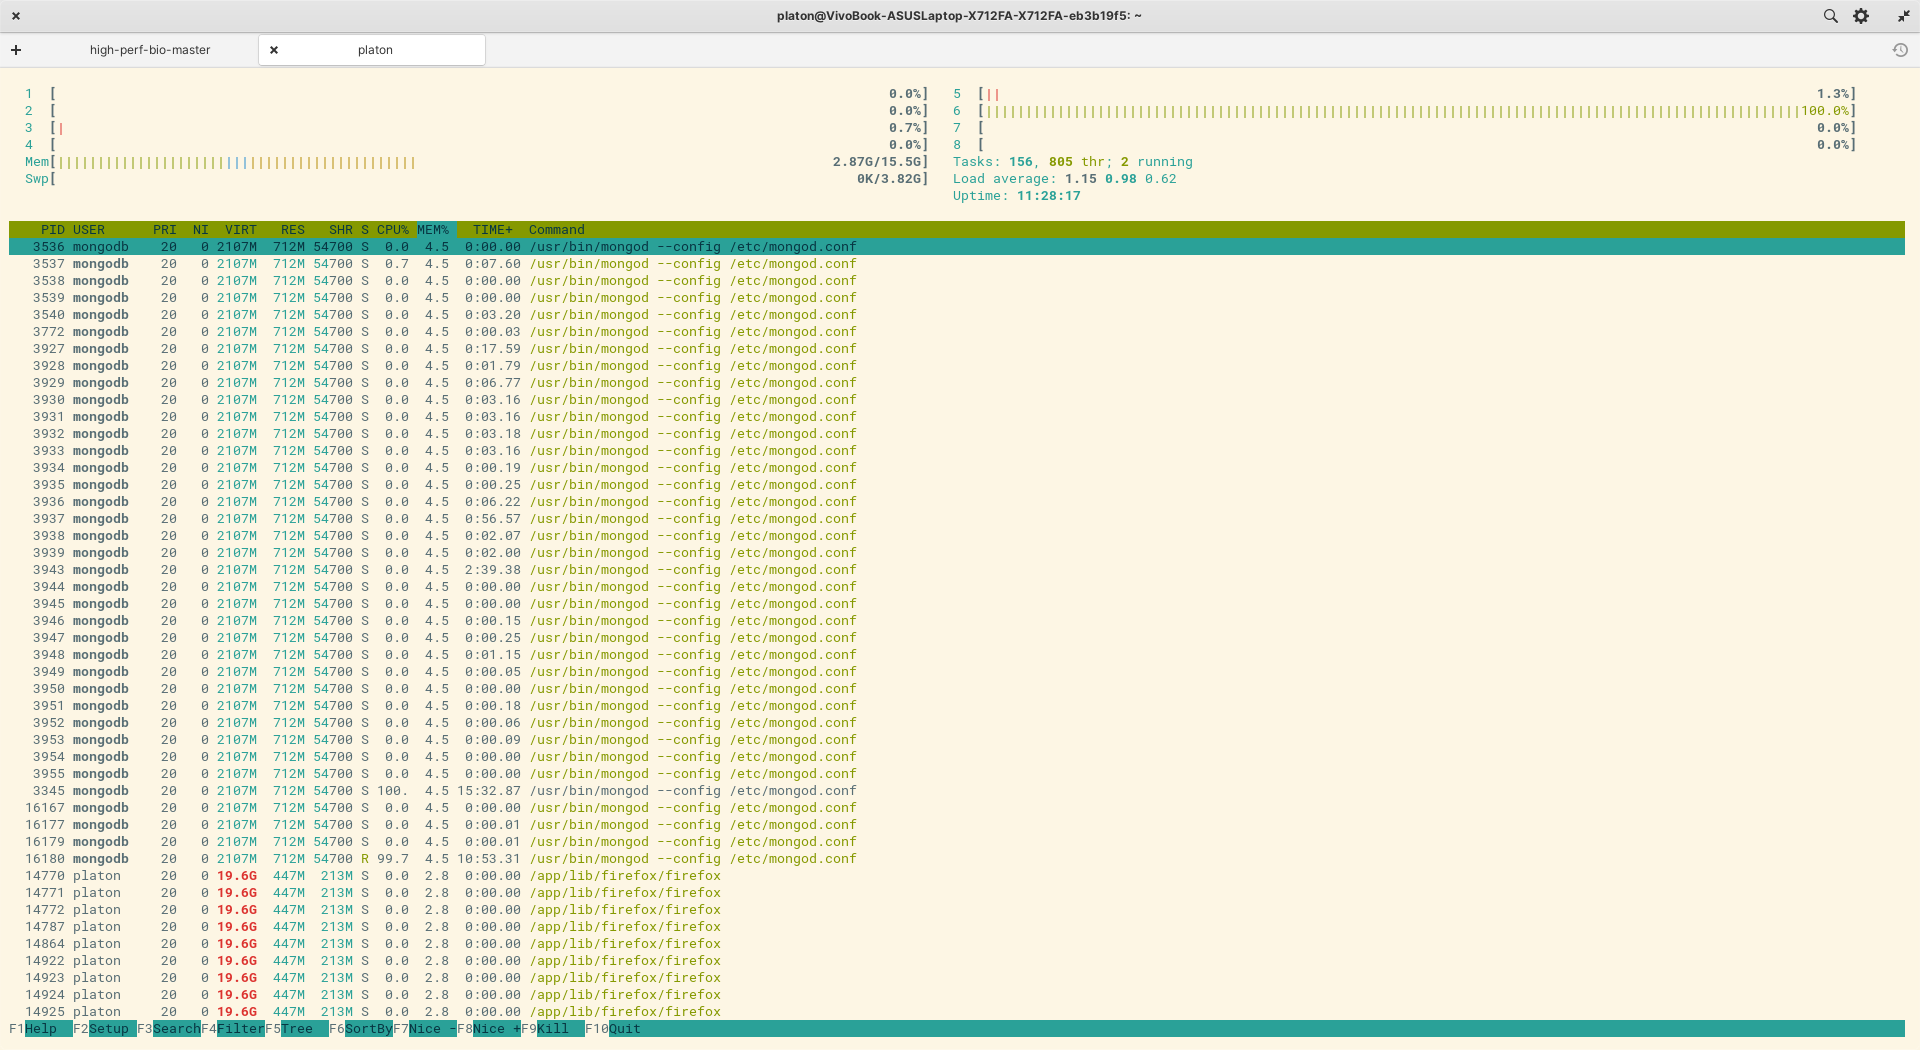
Task: Select mongod process row with PID 16180
Action: point(956,859)
